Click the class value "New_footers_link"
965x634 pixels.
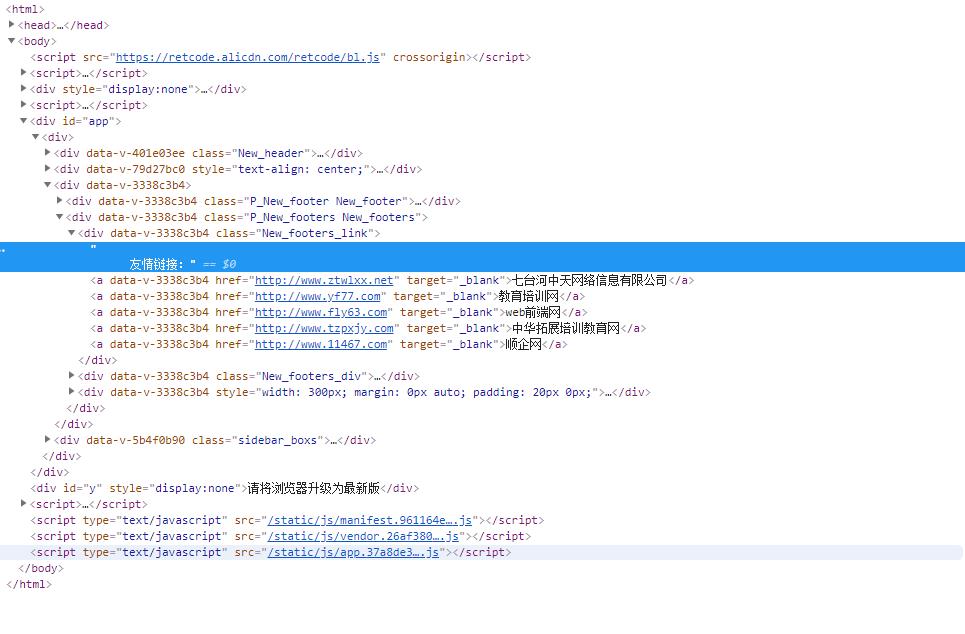click(314, 233)
